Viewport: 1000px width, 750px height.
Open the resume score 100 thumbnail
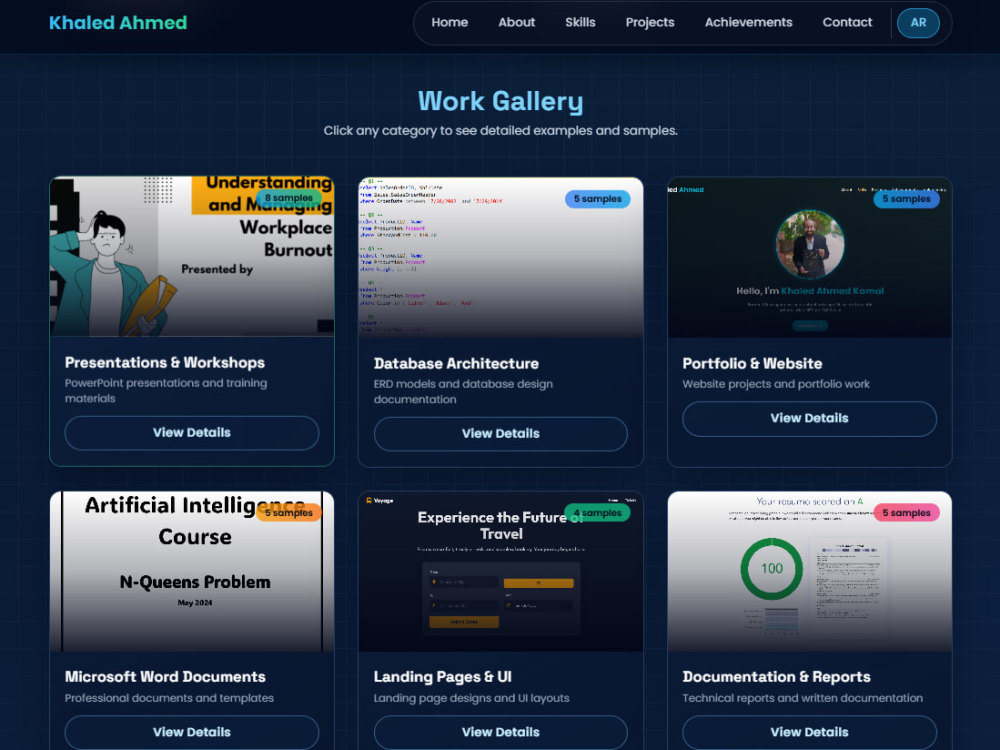click(809, 571)
